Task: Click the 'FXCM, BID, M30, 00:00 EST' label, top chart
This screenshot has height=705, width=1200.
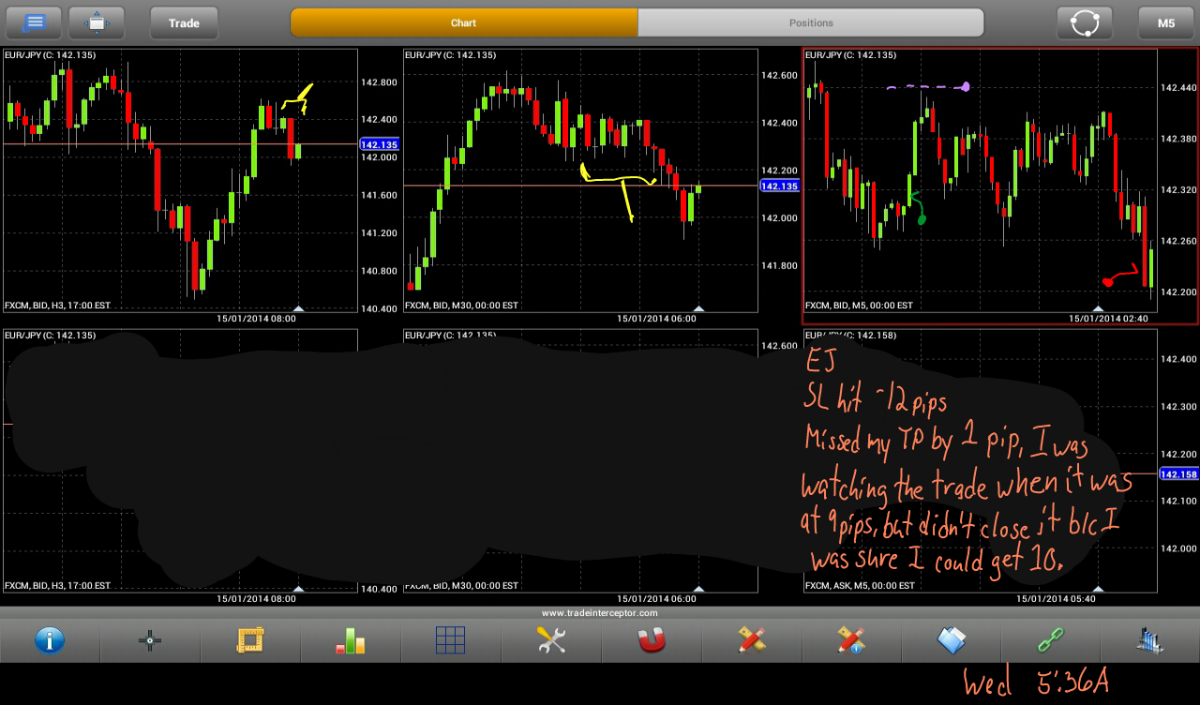Action: tap(462, 305)
